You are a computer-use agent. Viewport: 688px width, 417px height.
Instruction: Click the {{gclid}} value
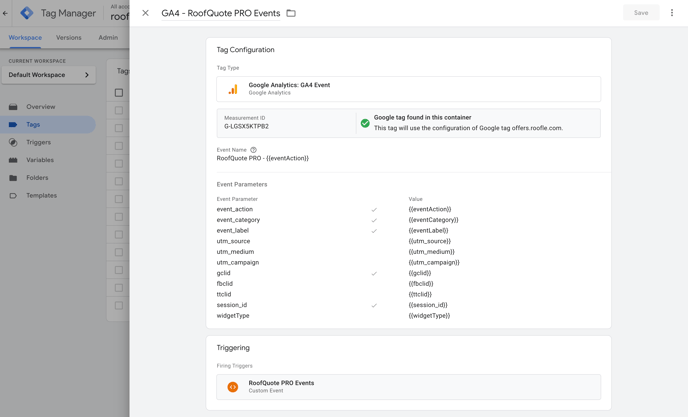[420, 273]
